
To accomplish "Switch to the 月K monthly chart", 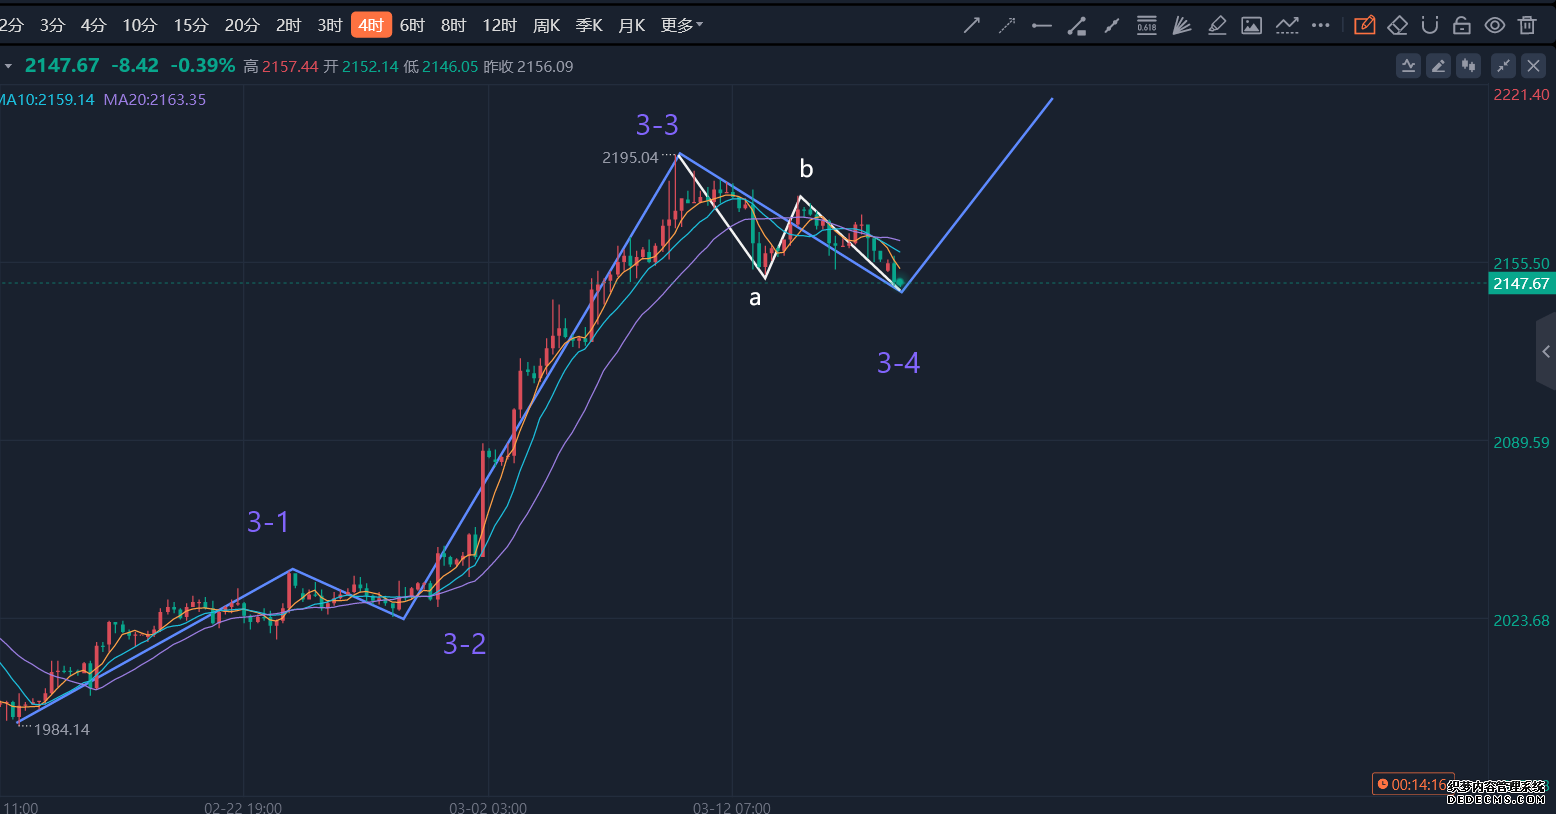I will (x=632, y=25).
